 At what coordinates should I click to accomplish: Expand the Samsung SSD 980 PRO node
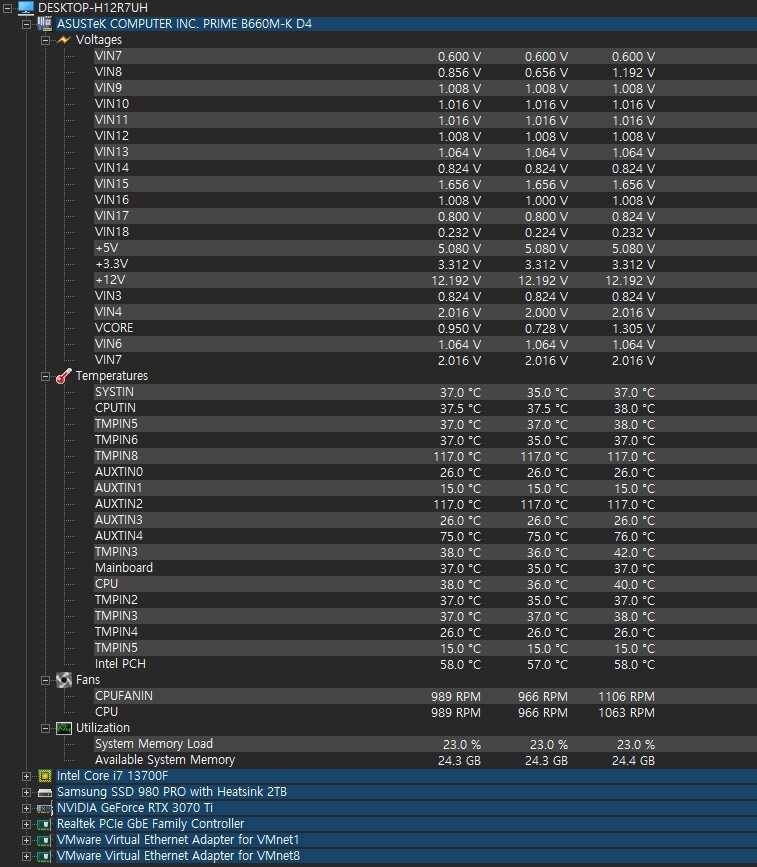point(26,793)
